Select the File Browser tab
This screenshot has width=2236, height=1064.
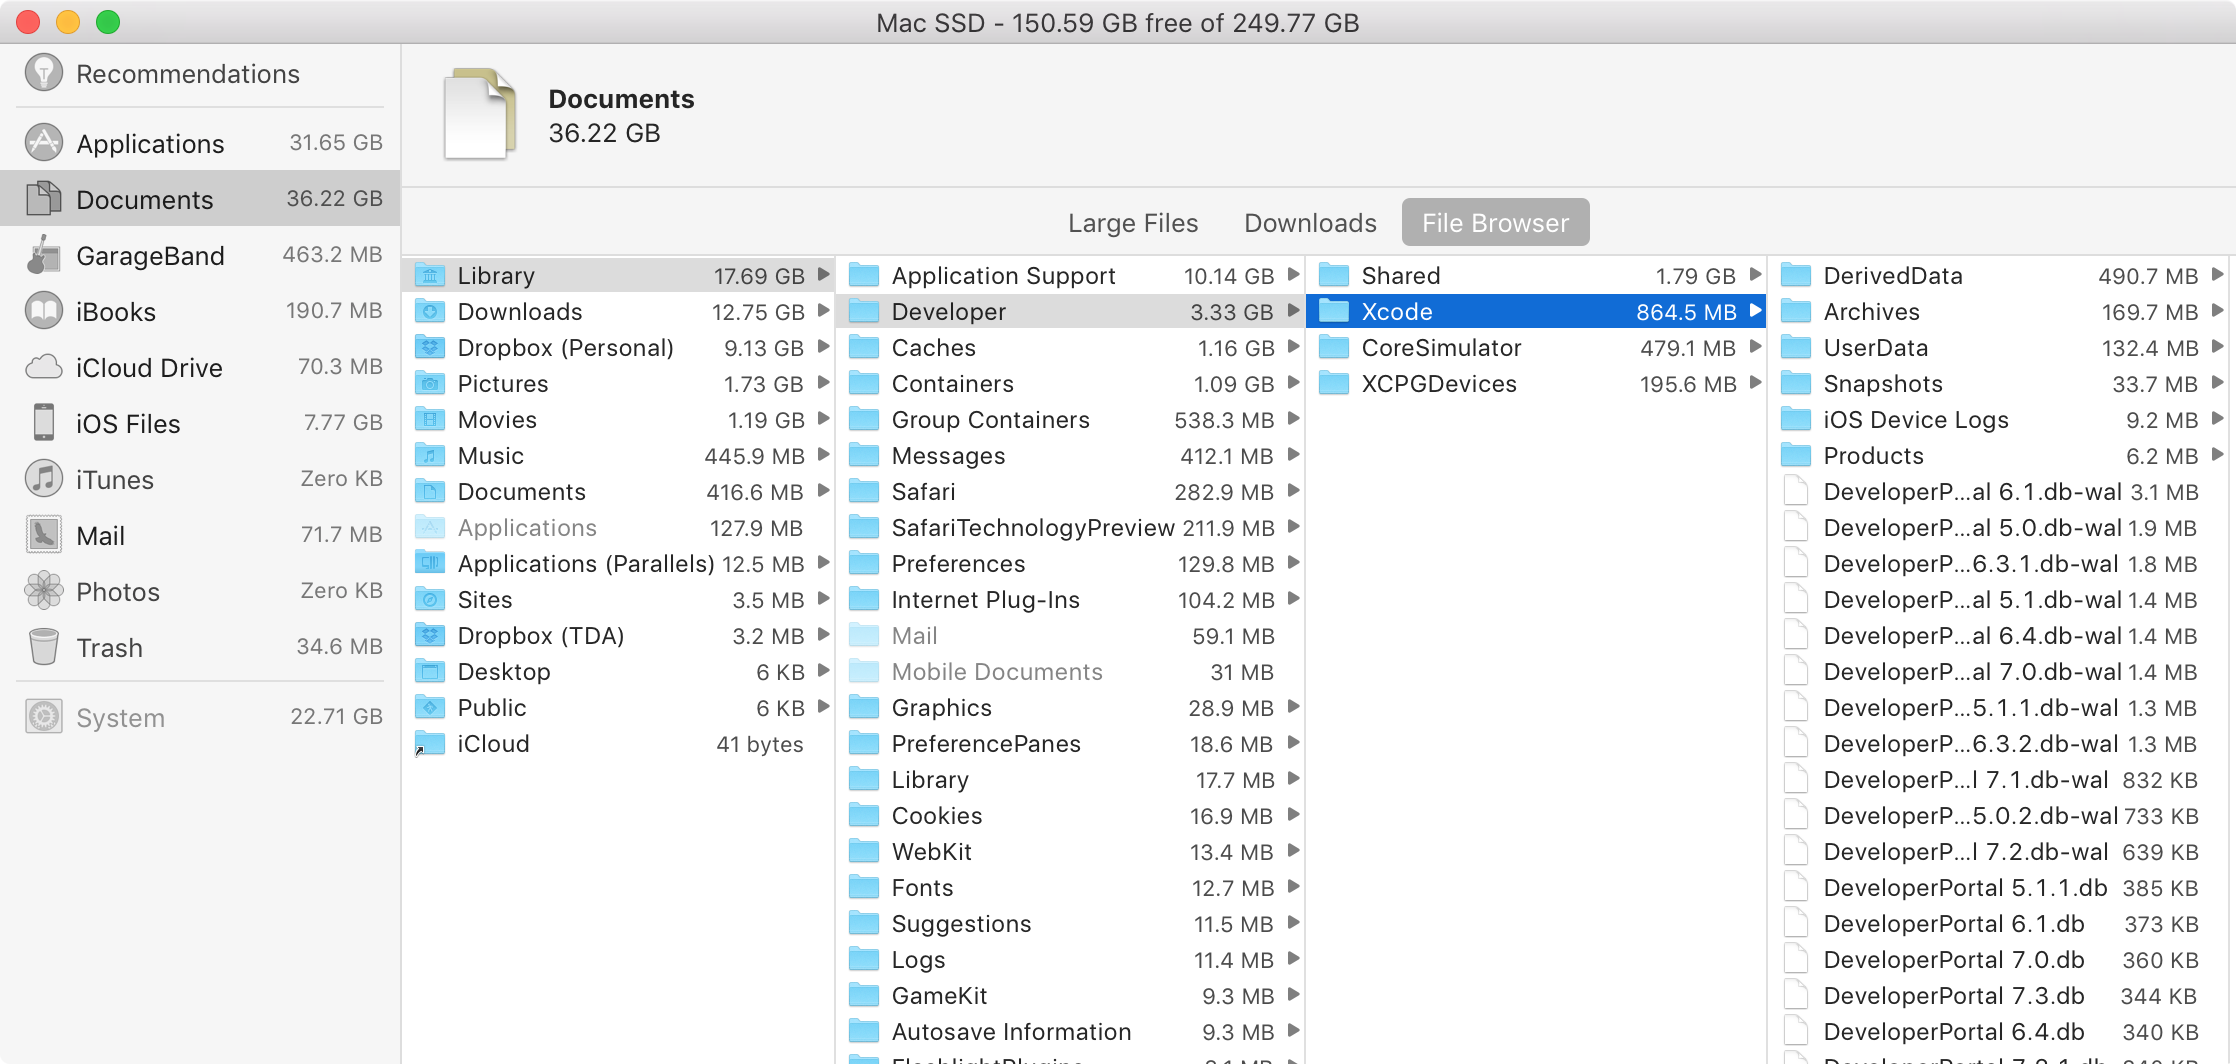tap(1495, 223)
